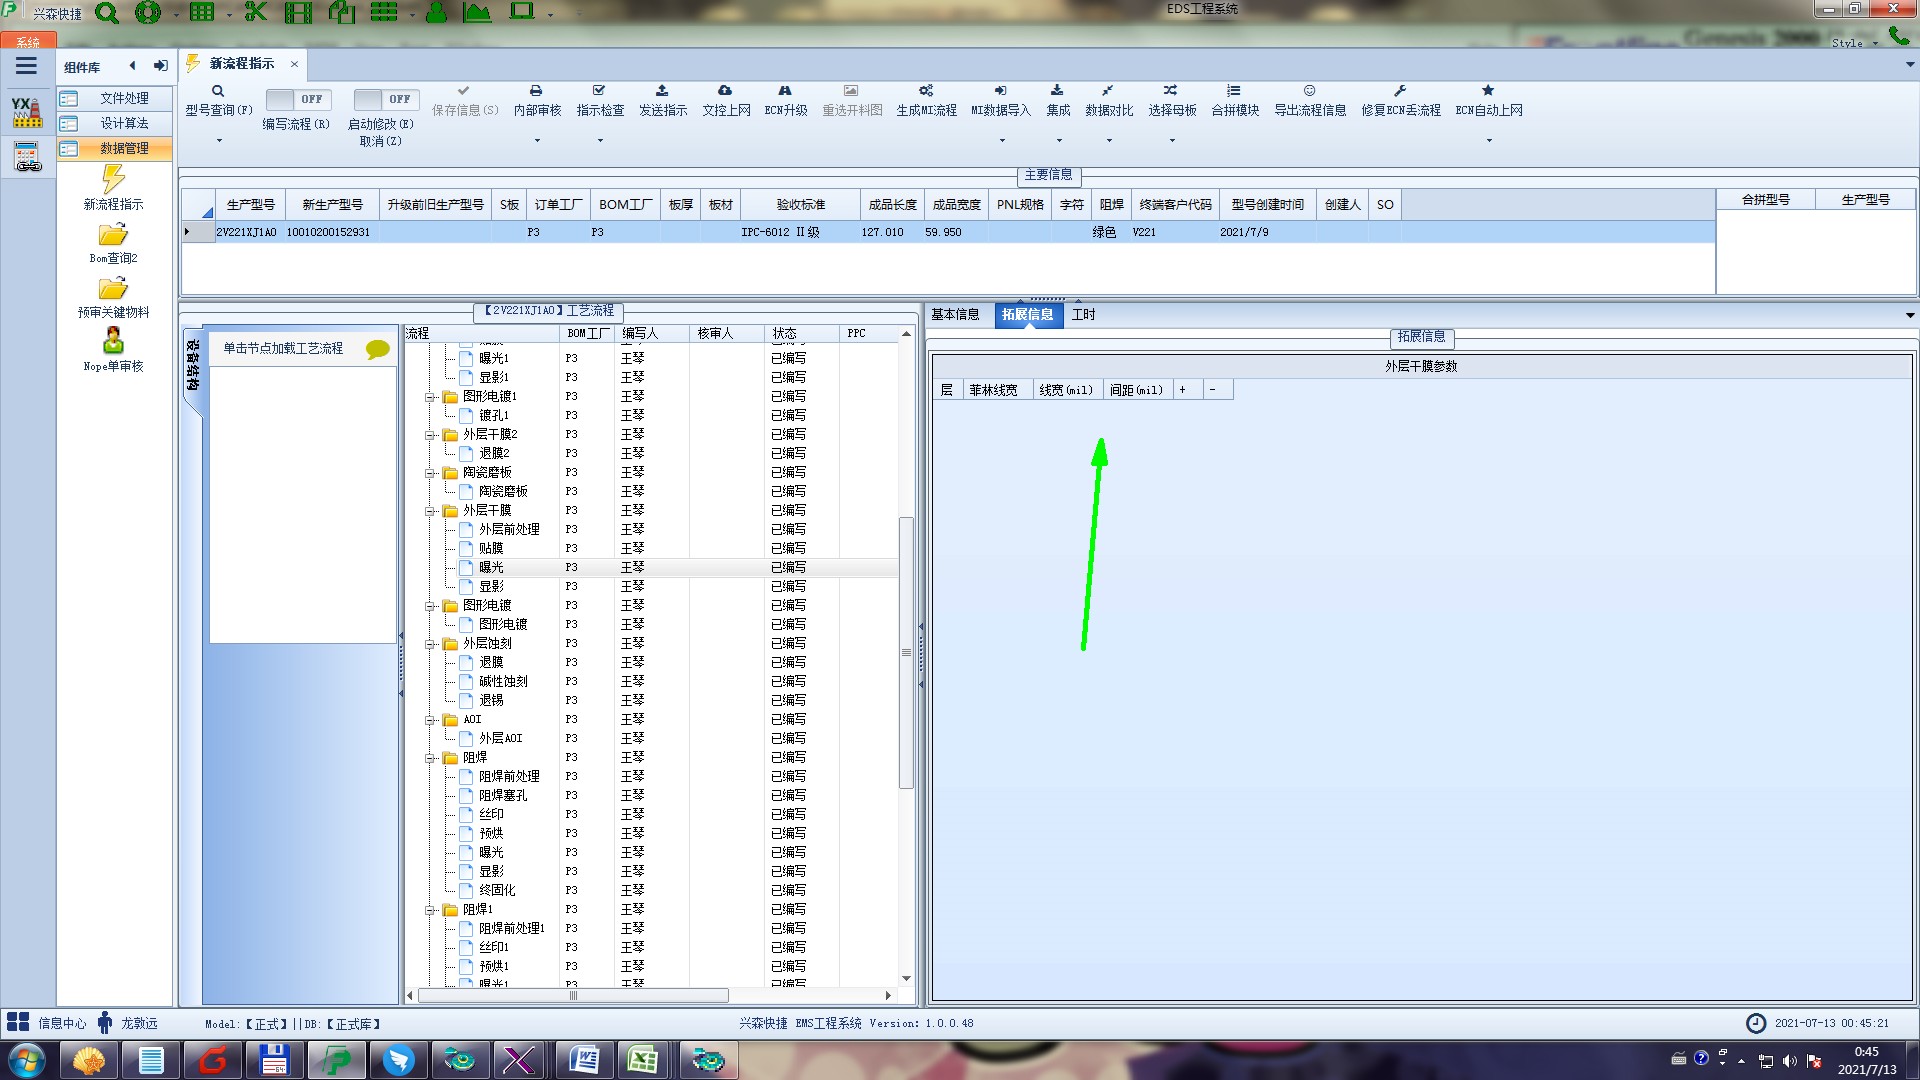Click the 型号查询 search icon
This screenshot has height=1080, width=1920.
coord(218,91)
